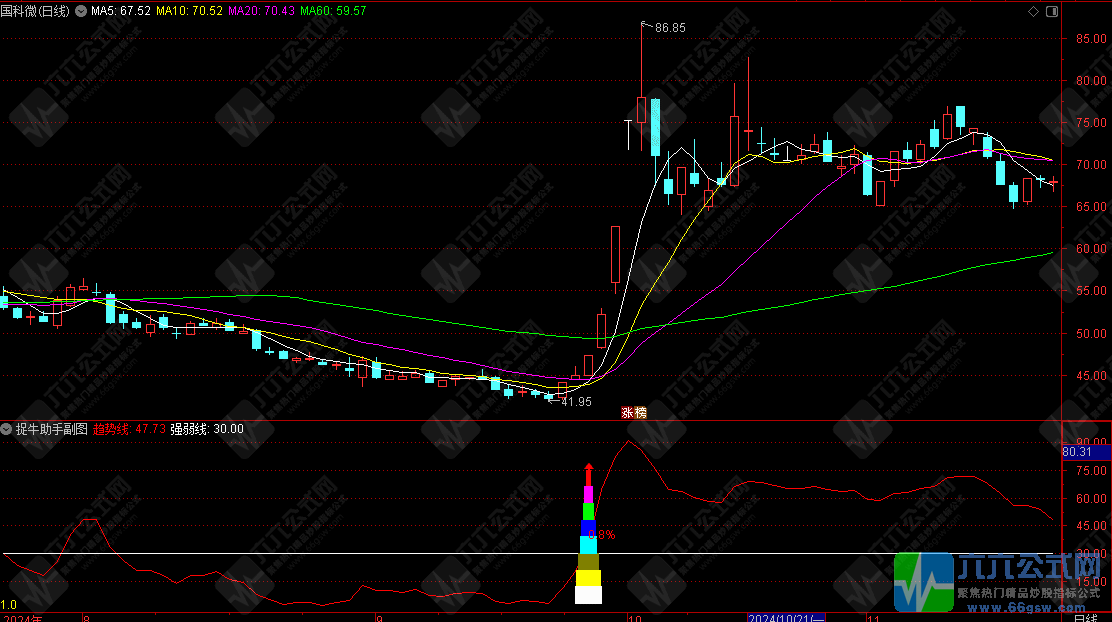
Task: Click the 41.95 low price marker
Action: coord(575,401)
